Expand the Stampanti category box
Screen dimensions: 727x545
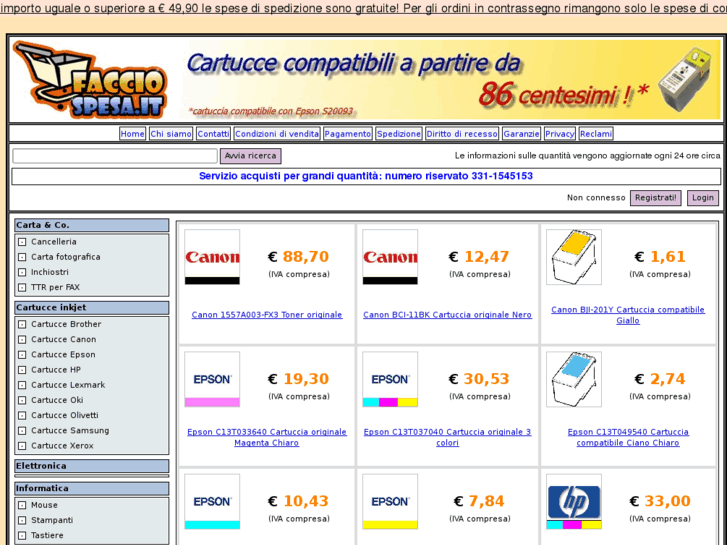pos(22,520)
